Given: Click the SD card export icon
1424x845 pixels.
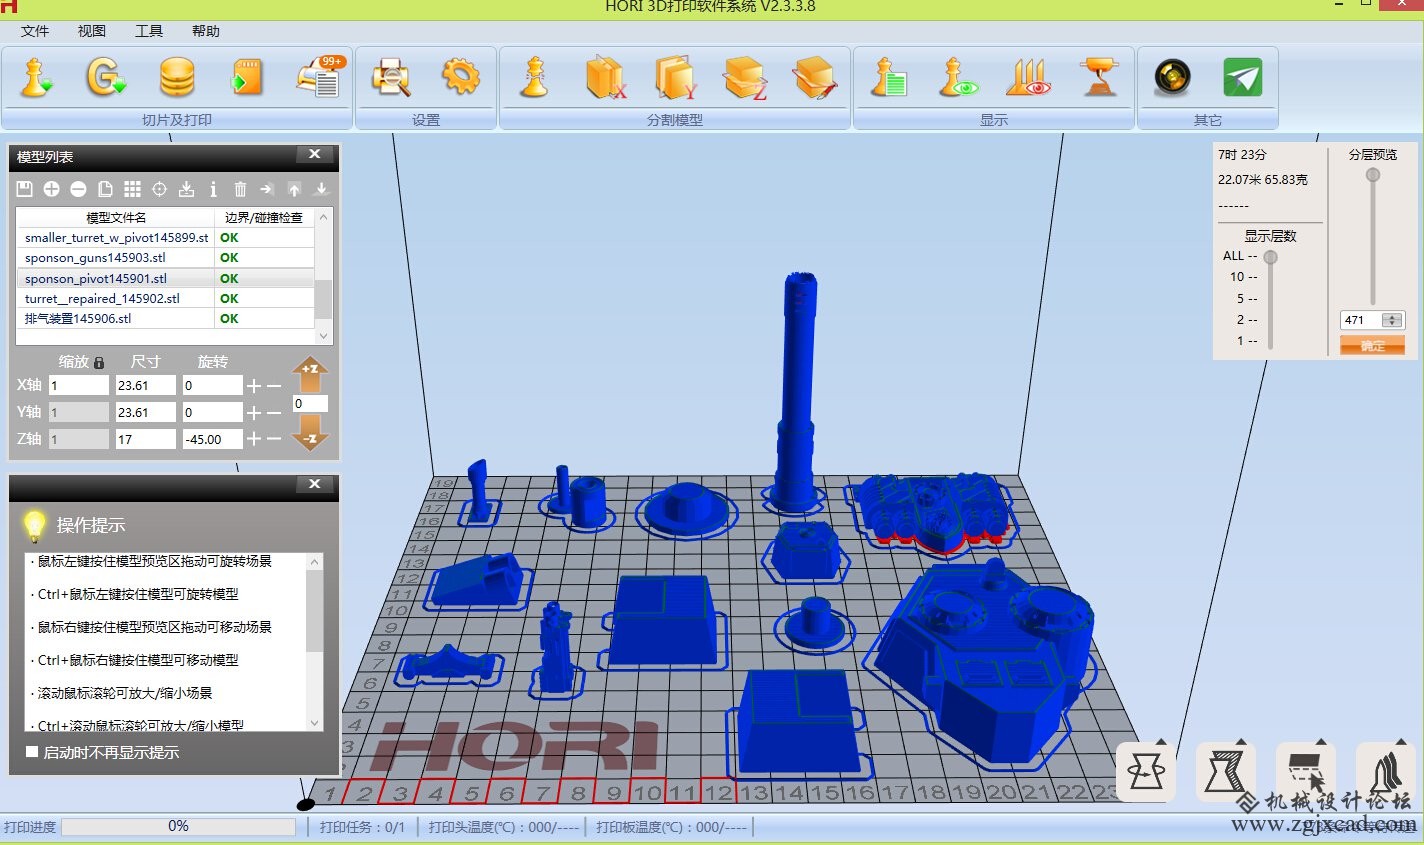Looking at the screenshot, I should point(247,77).
